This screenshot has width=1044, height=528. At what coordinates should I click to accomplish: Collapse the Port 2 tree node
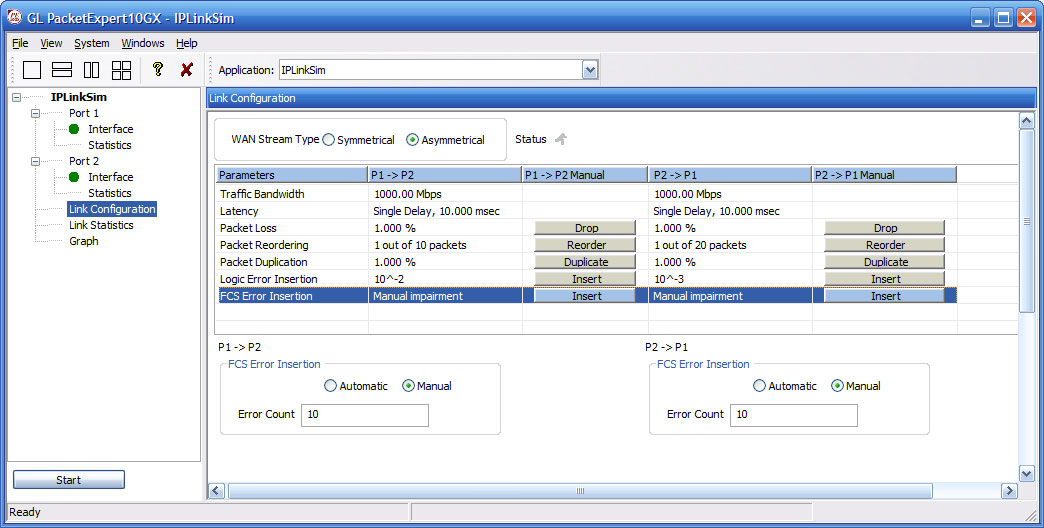click(x=35, y=161)
